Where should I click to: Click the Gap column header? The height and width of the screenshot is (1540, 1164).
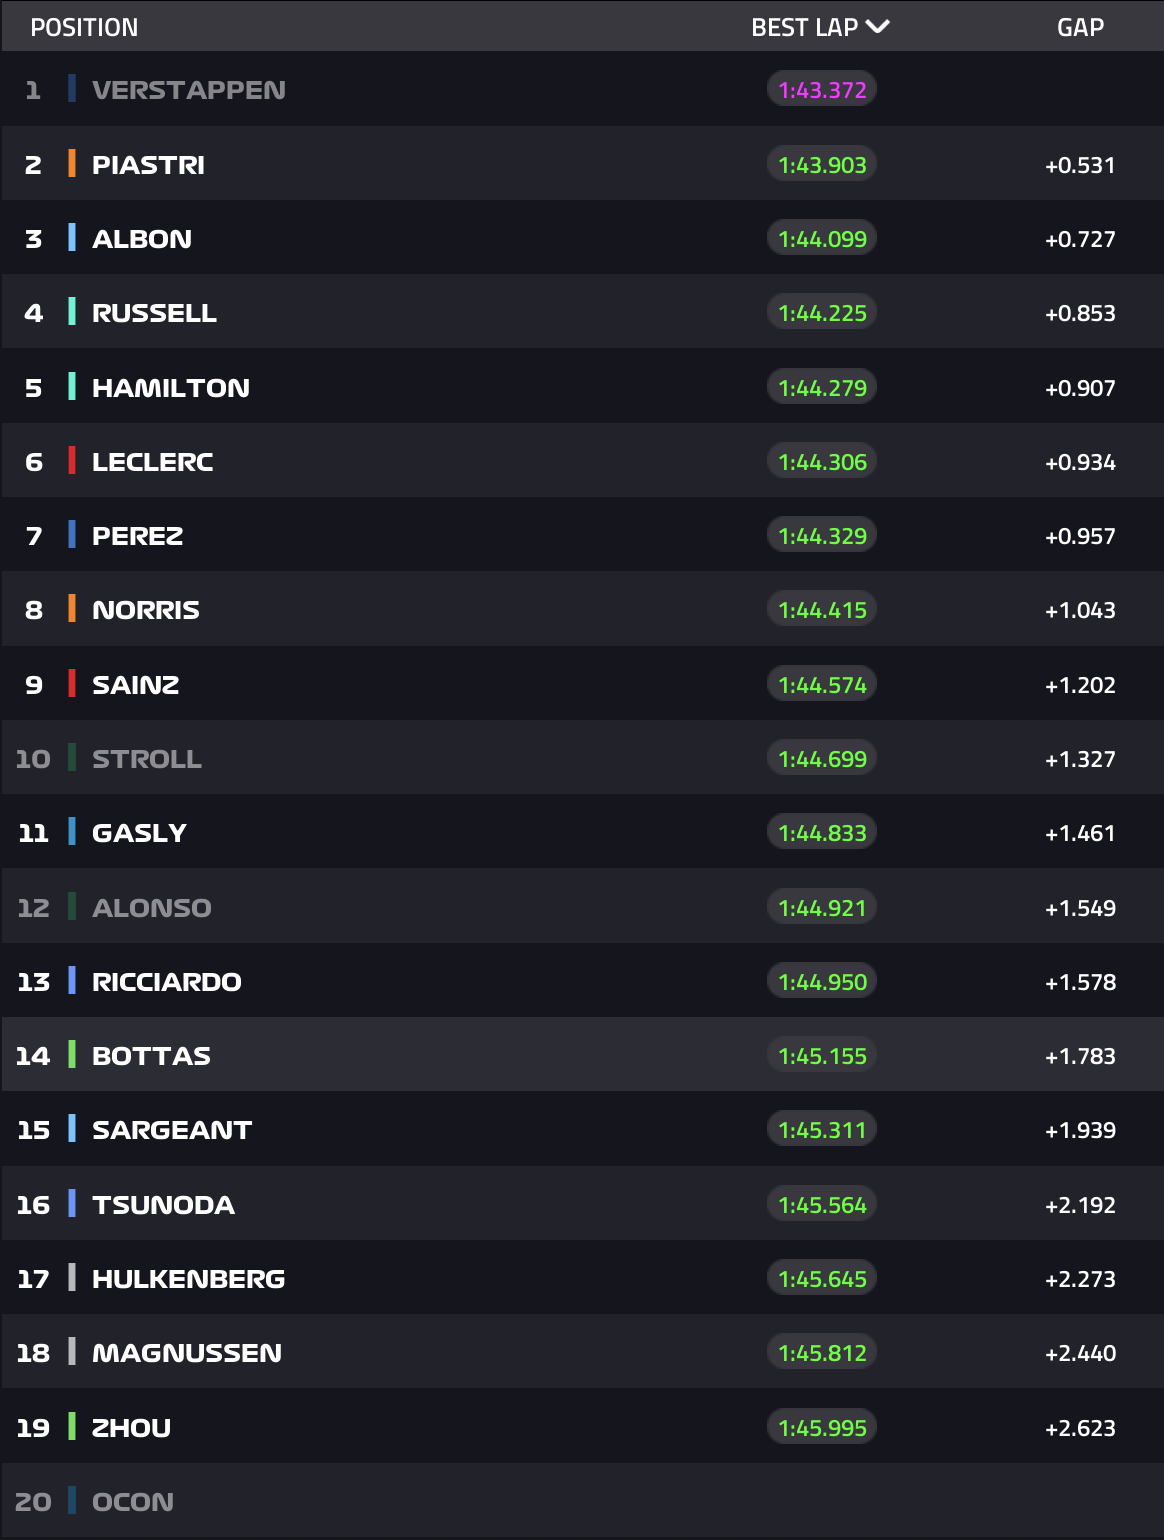click(x=1080, y=27)
